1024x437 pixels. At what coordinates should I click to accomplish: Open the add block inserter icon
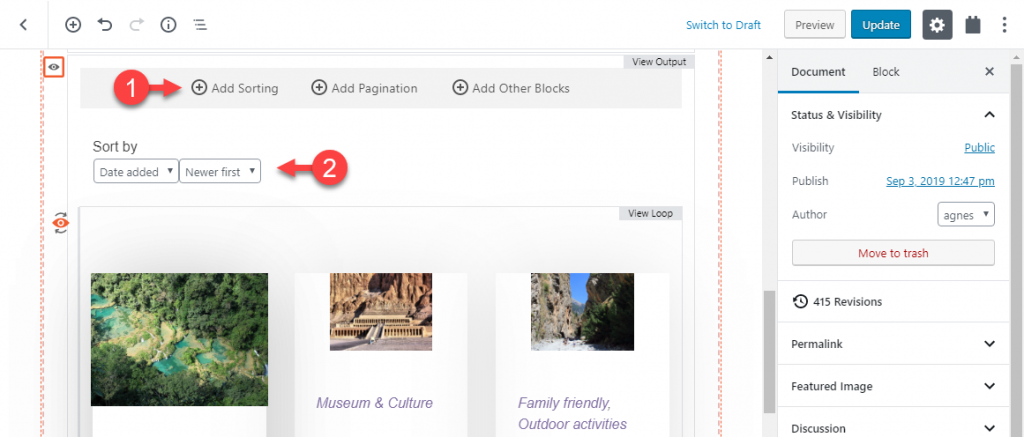coord(73,25)
